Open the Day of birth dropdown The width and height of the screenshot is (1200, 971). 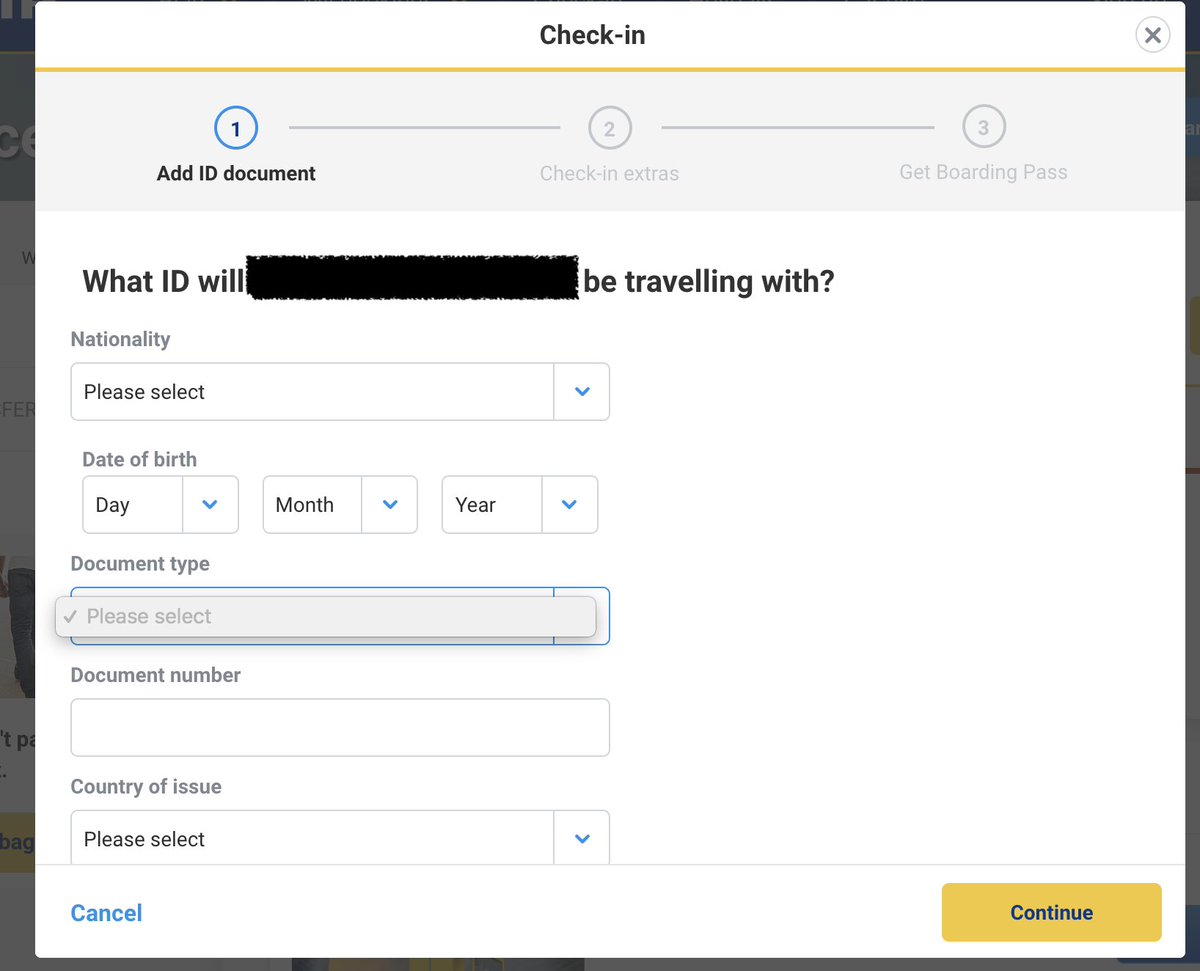(x=160, y=505)
